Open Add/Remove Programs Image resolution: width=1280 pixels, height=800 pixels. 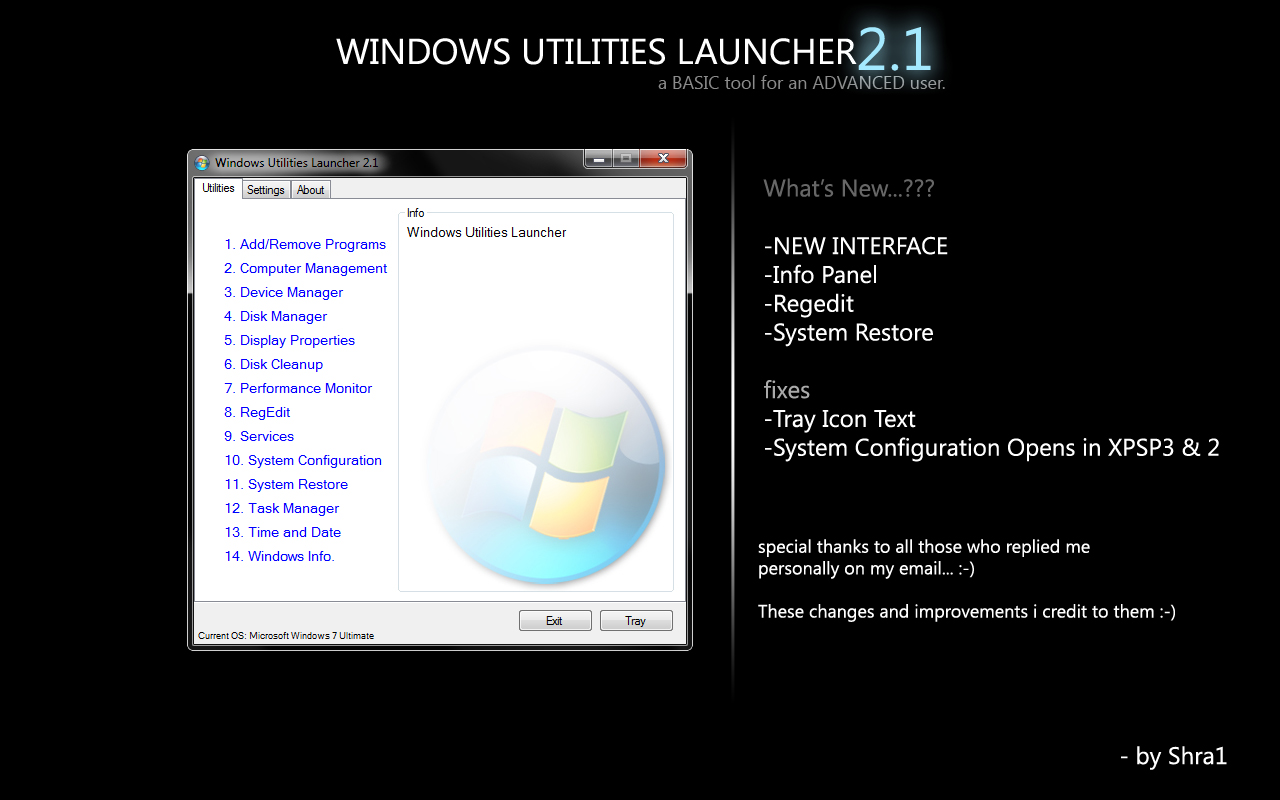click(305, 244)
